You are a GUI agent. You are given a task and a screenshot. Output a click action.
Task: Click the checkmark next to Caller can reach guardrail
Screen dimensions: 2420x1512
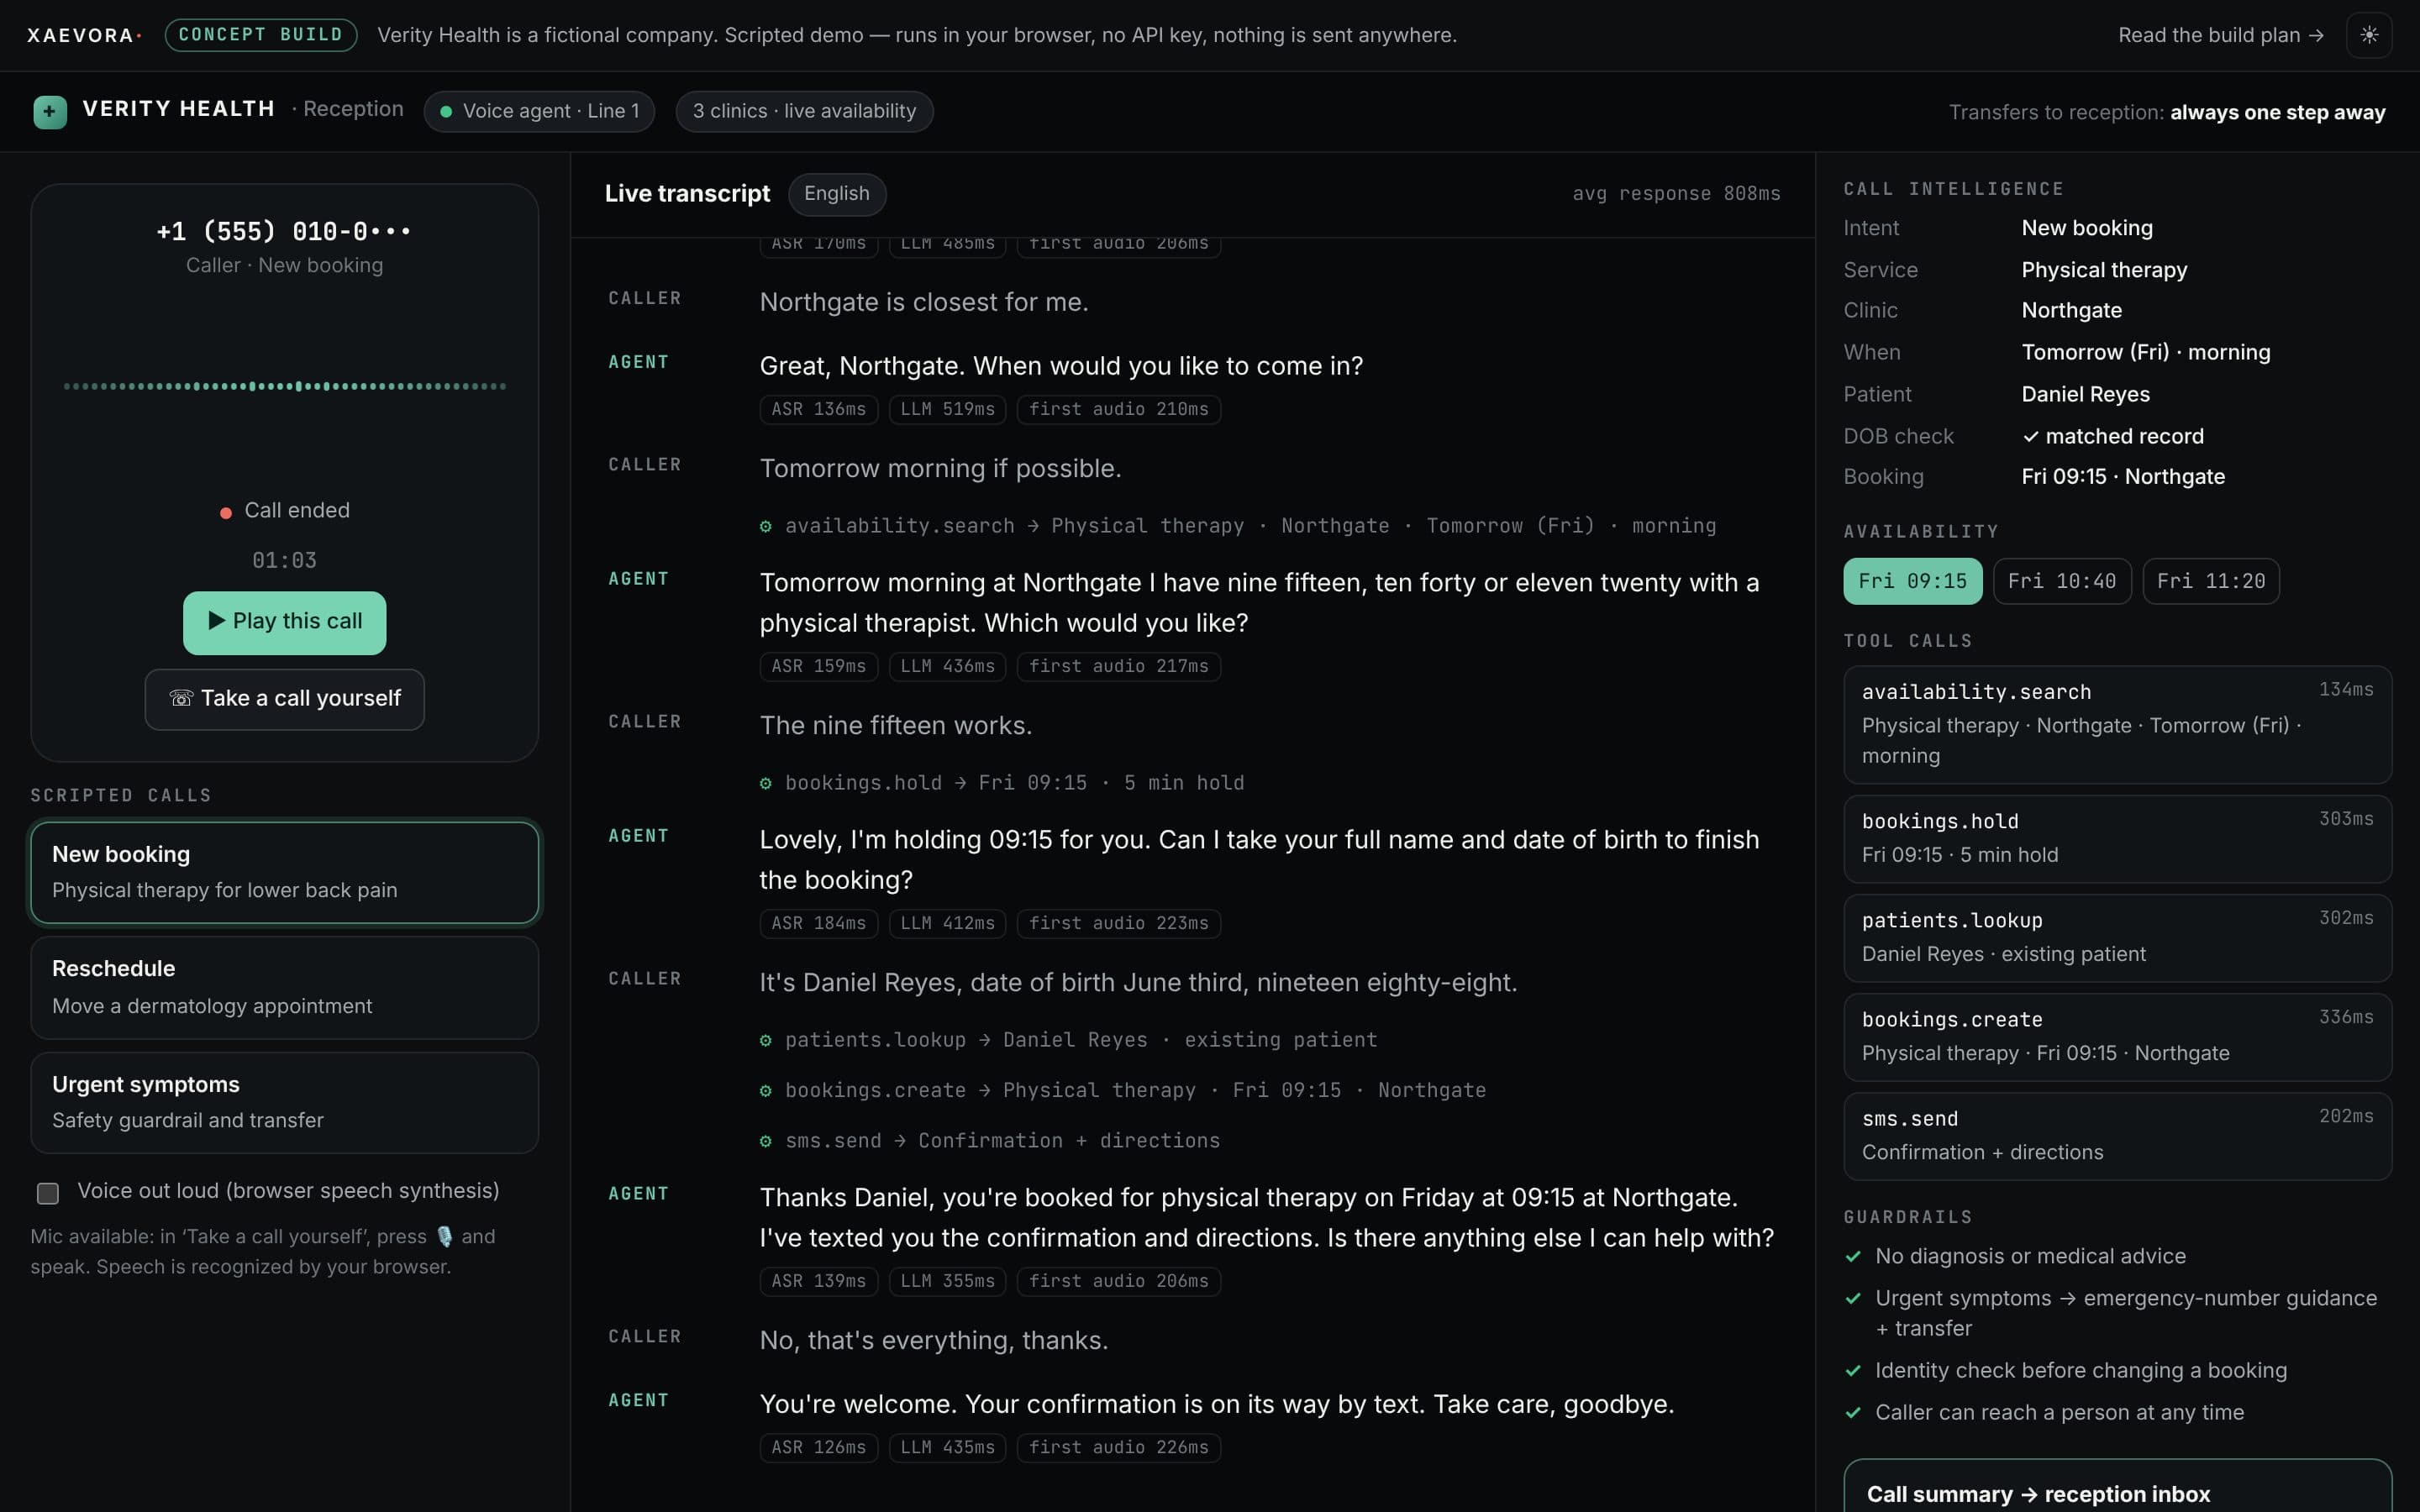click(1853, 1412)
